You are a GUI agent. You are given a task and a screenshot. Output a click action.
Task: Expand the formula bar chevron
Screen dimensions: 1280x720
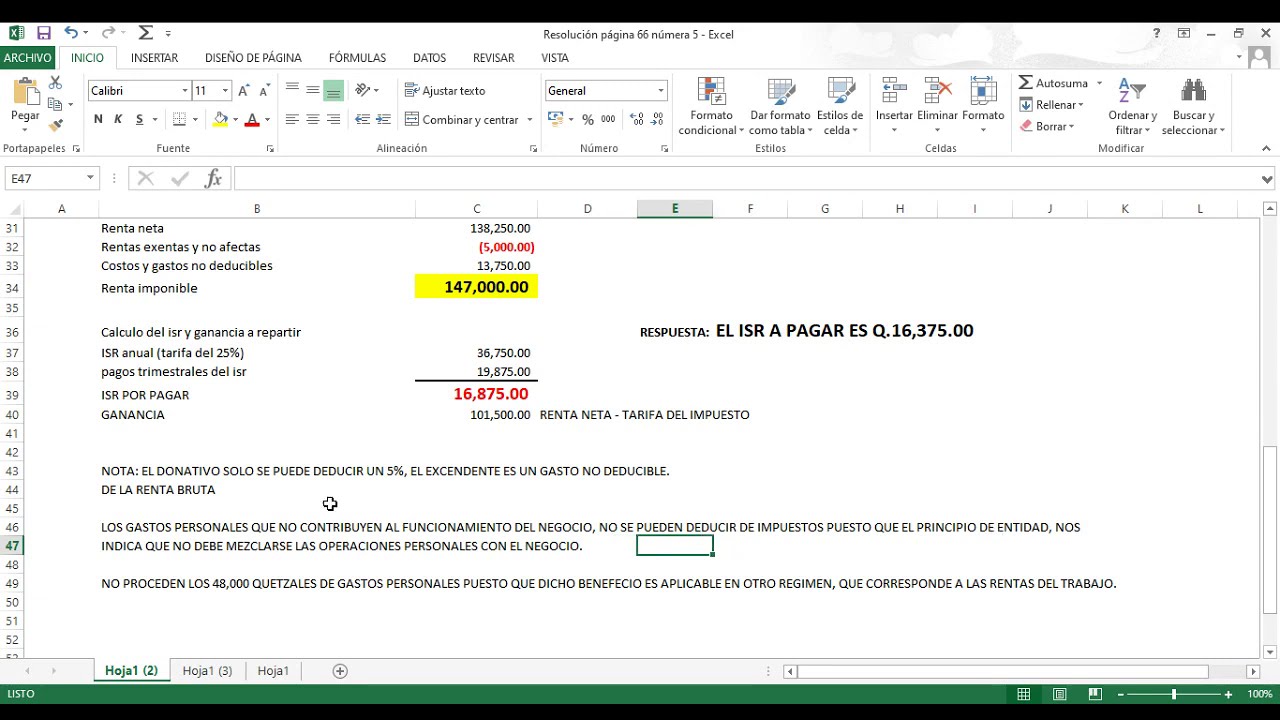tap(1267, 179)
